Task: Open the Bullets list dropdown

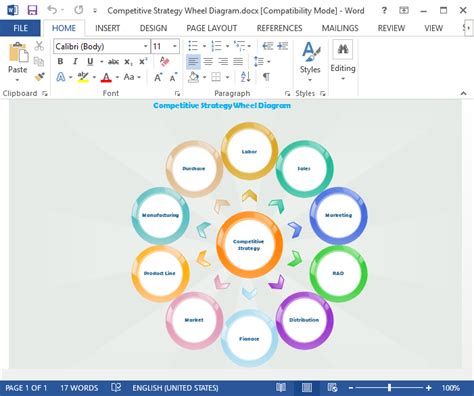Action: coord(204,46)
